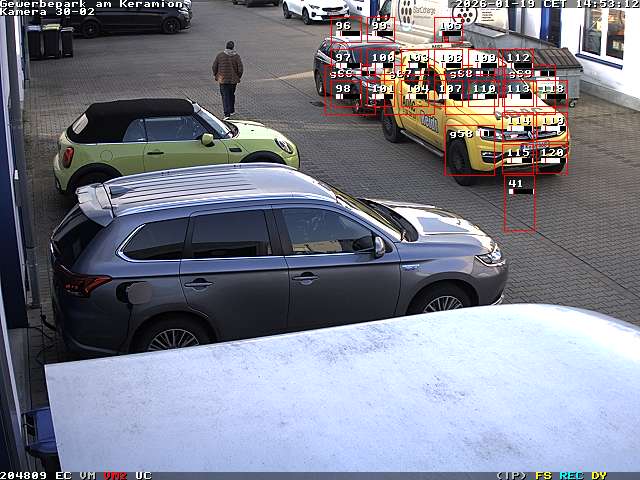Click the EC status indicator
The image size is (640, 480).
click(63, 475)
